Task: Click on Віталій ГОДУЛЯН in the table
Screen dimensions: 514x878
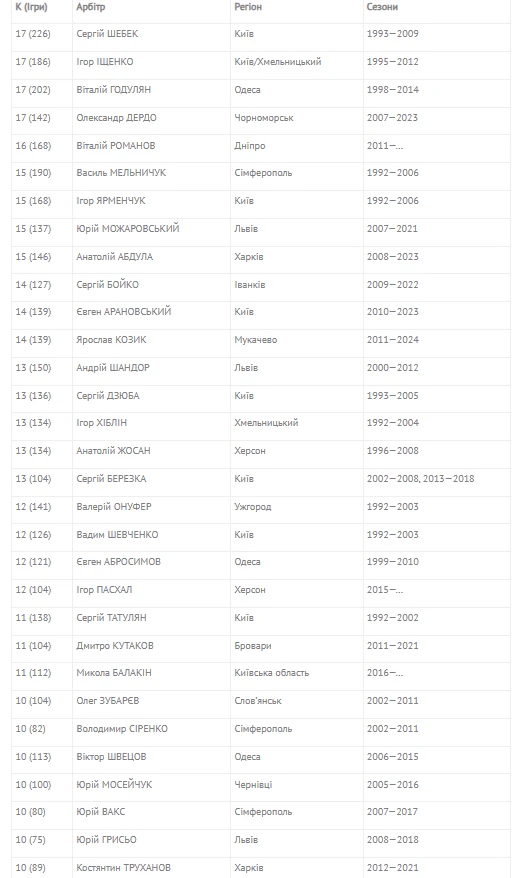Action: click(114, 90)
